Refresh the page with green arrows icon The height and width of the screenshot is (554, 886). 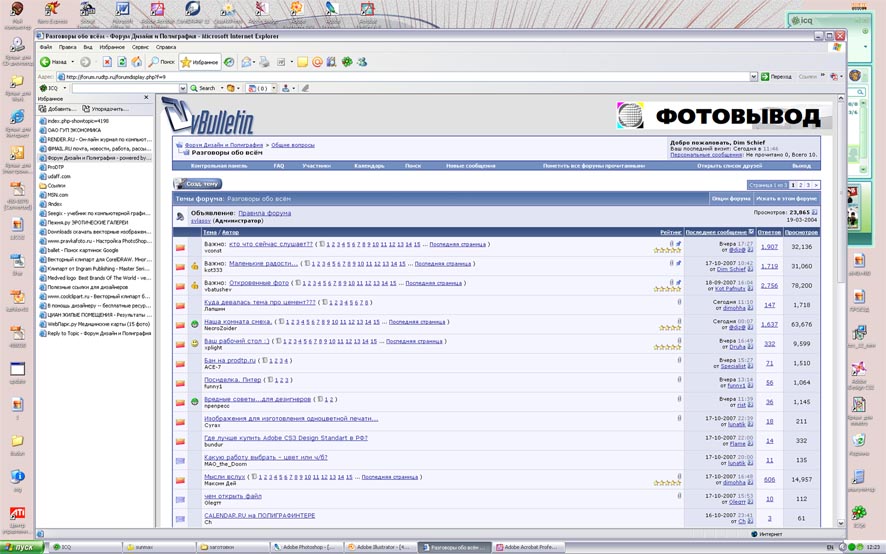(x=121, y=62)
